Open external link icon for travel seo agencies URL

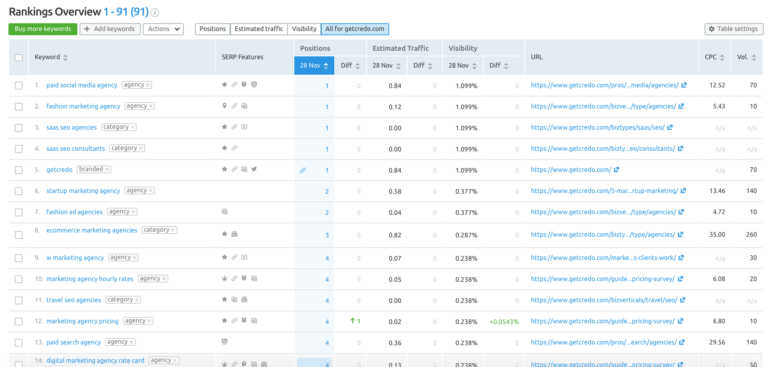683,300
